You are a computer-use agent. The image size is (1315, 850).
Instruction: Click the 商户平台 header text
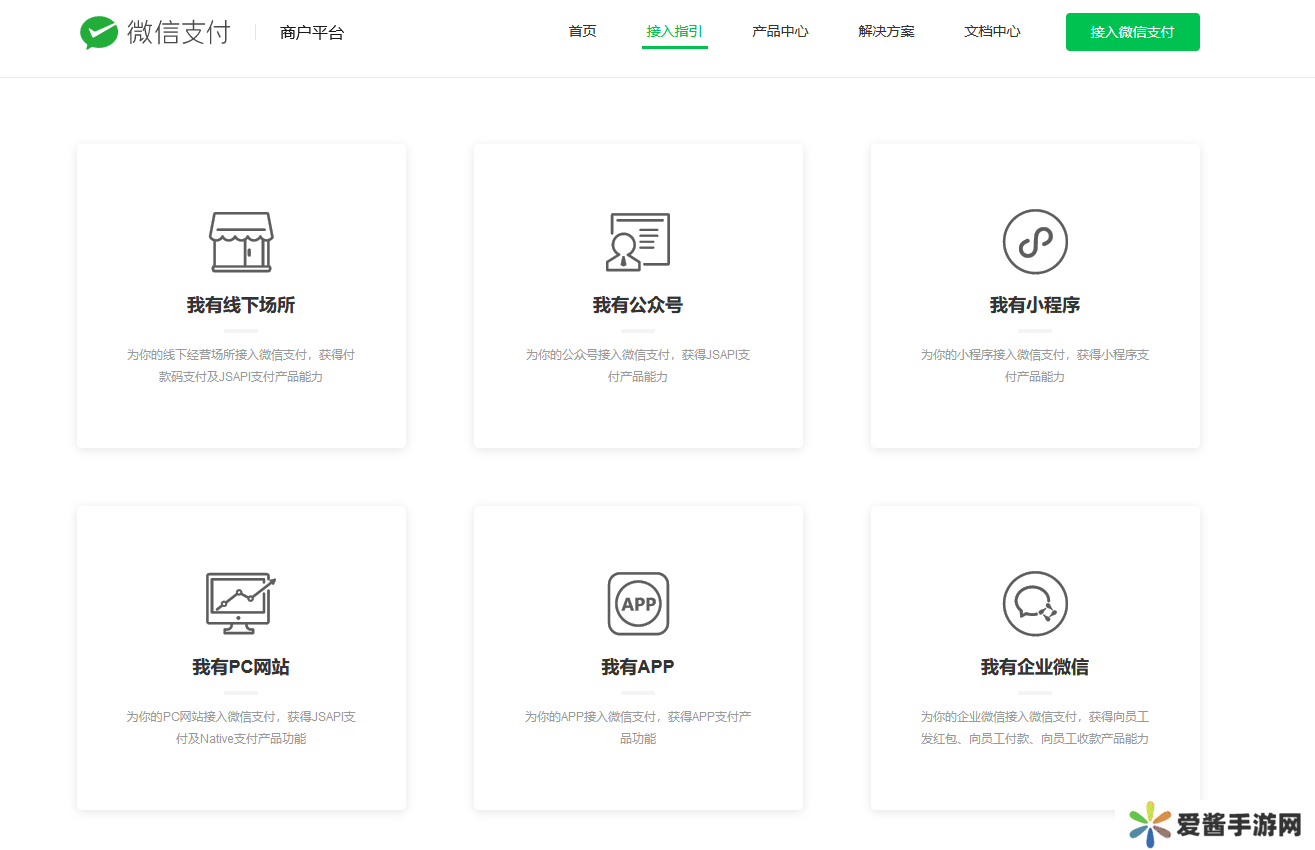312,33
